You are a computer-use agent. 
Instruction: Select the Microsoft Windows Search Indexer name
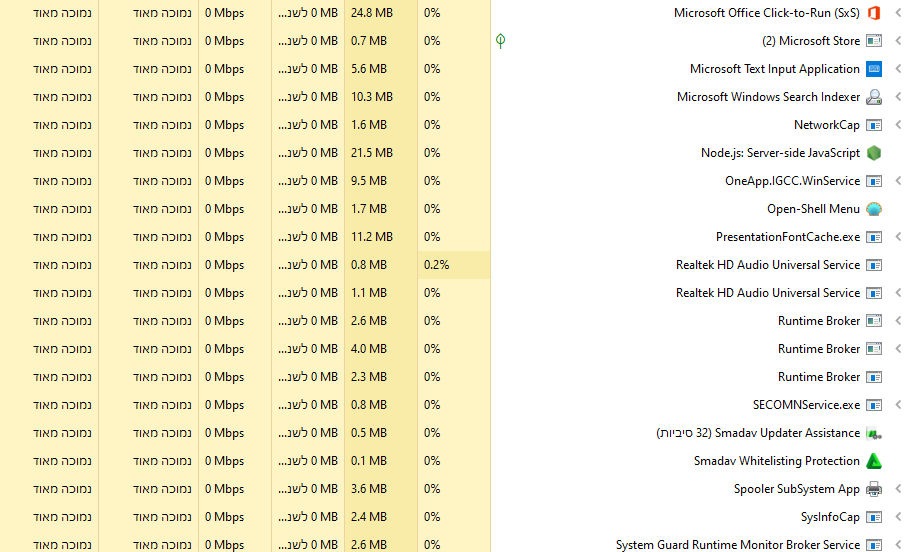[x=768, y=97]
